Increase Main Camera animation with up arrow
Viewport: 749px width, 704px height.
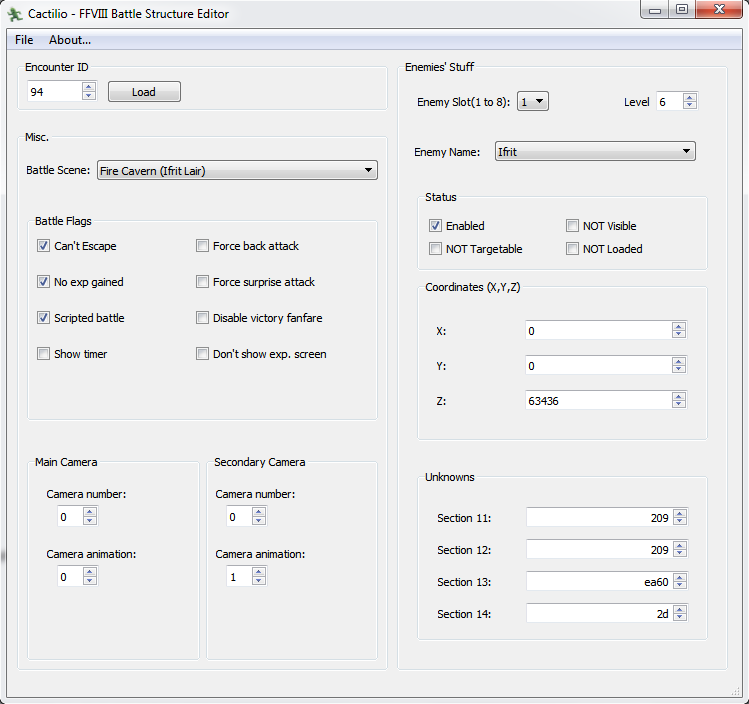click(90, 572)
